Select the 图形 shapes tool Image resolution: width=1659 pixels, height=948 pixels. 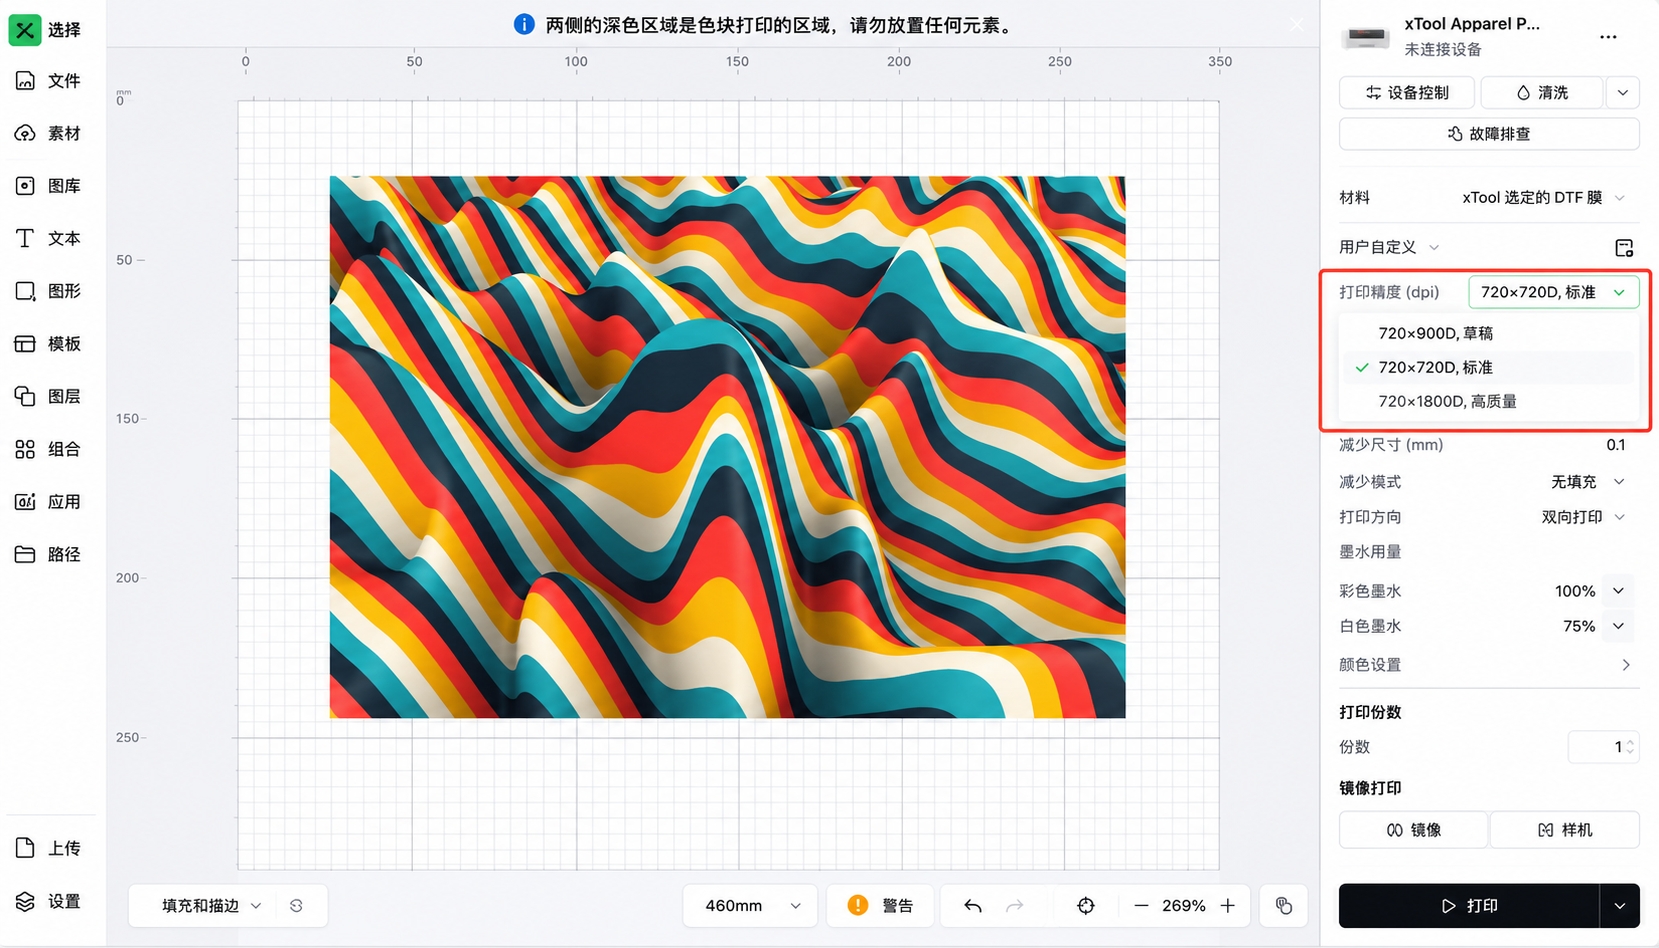[46, 291]
